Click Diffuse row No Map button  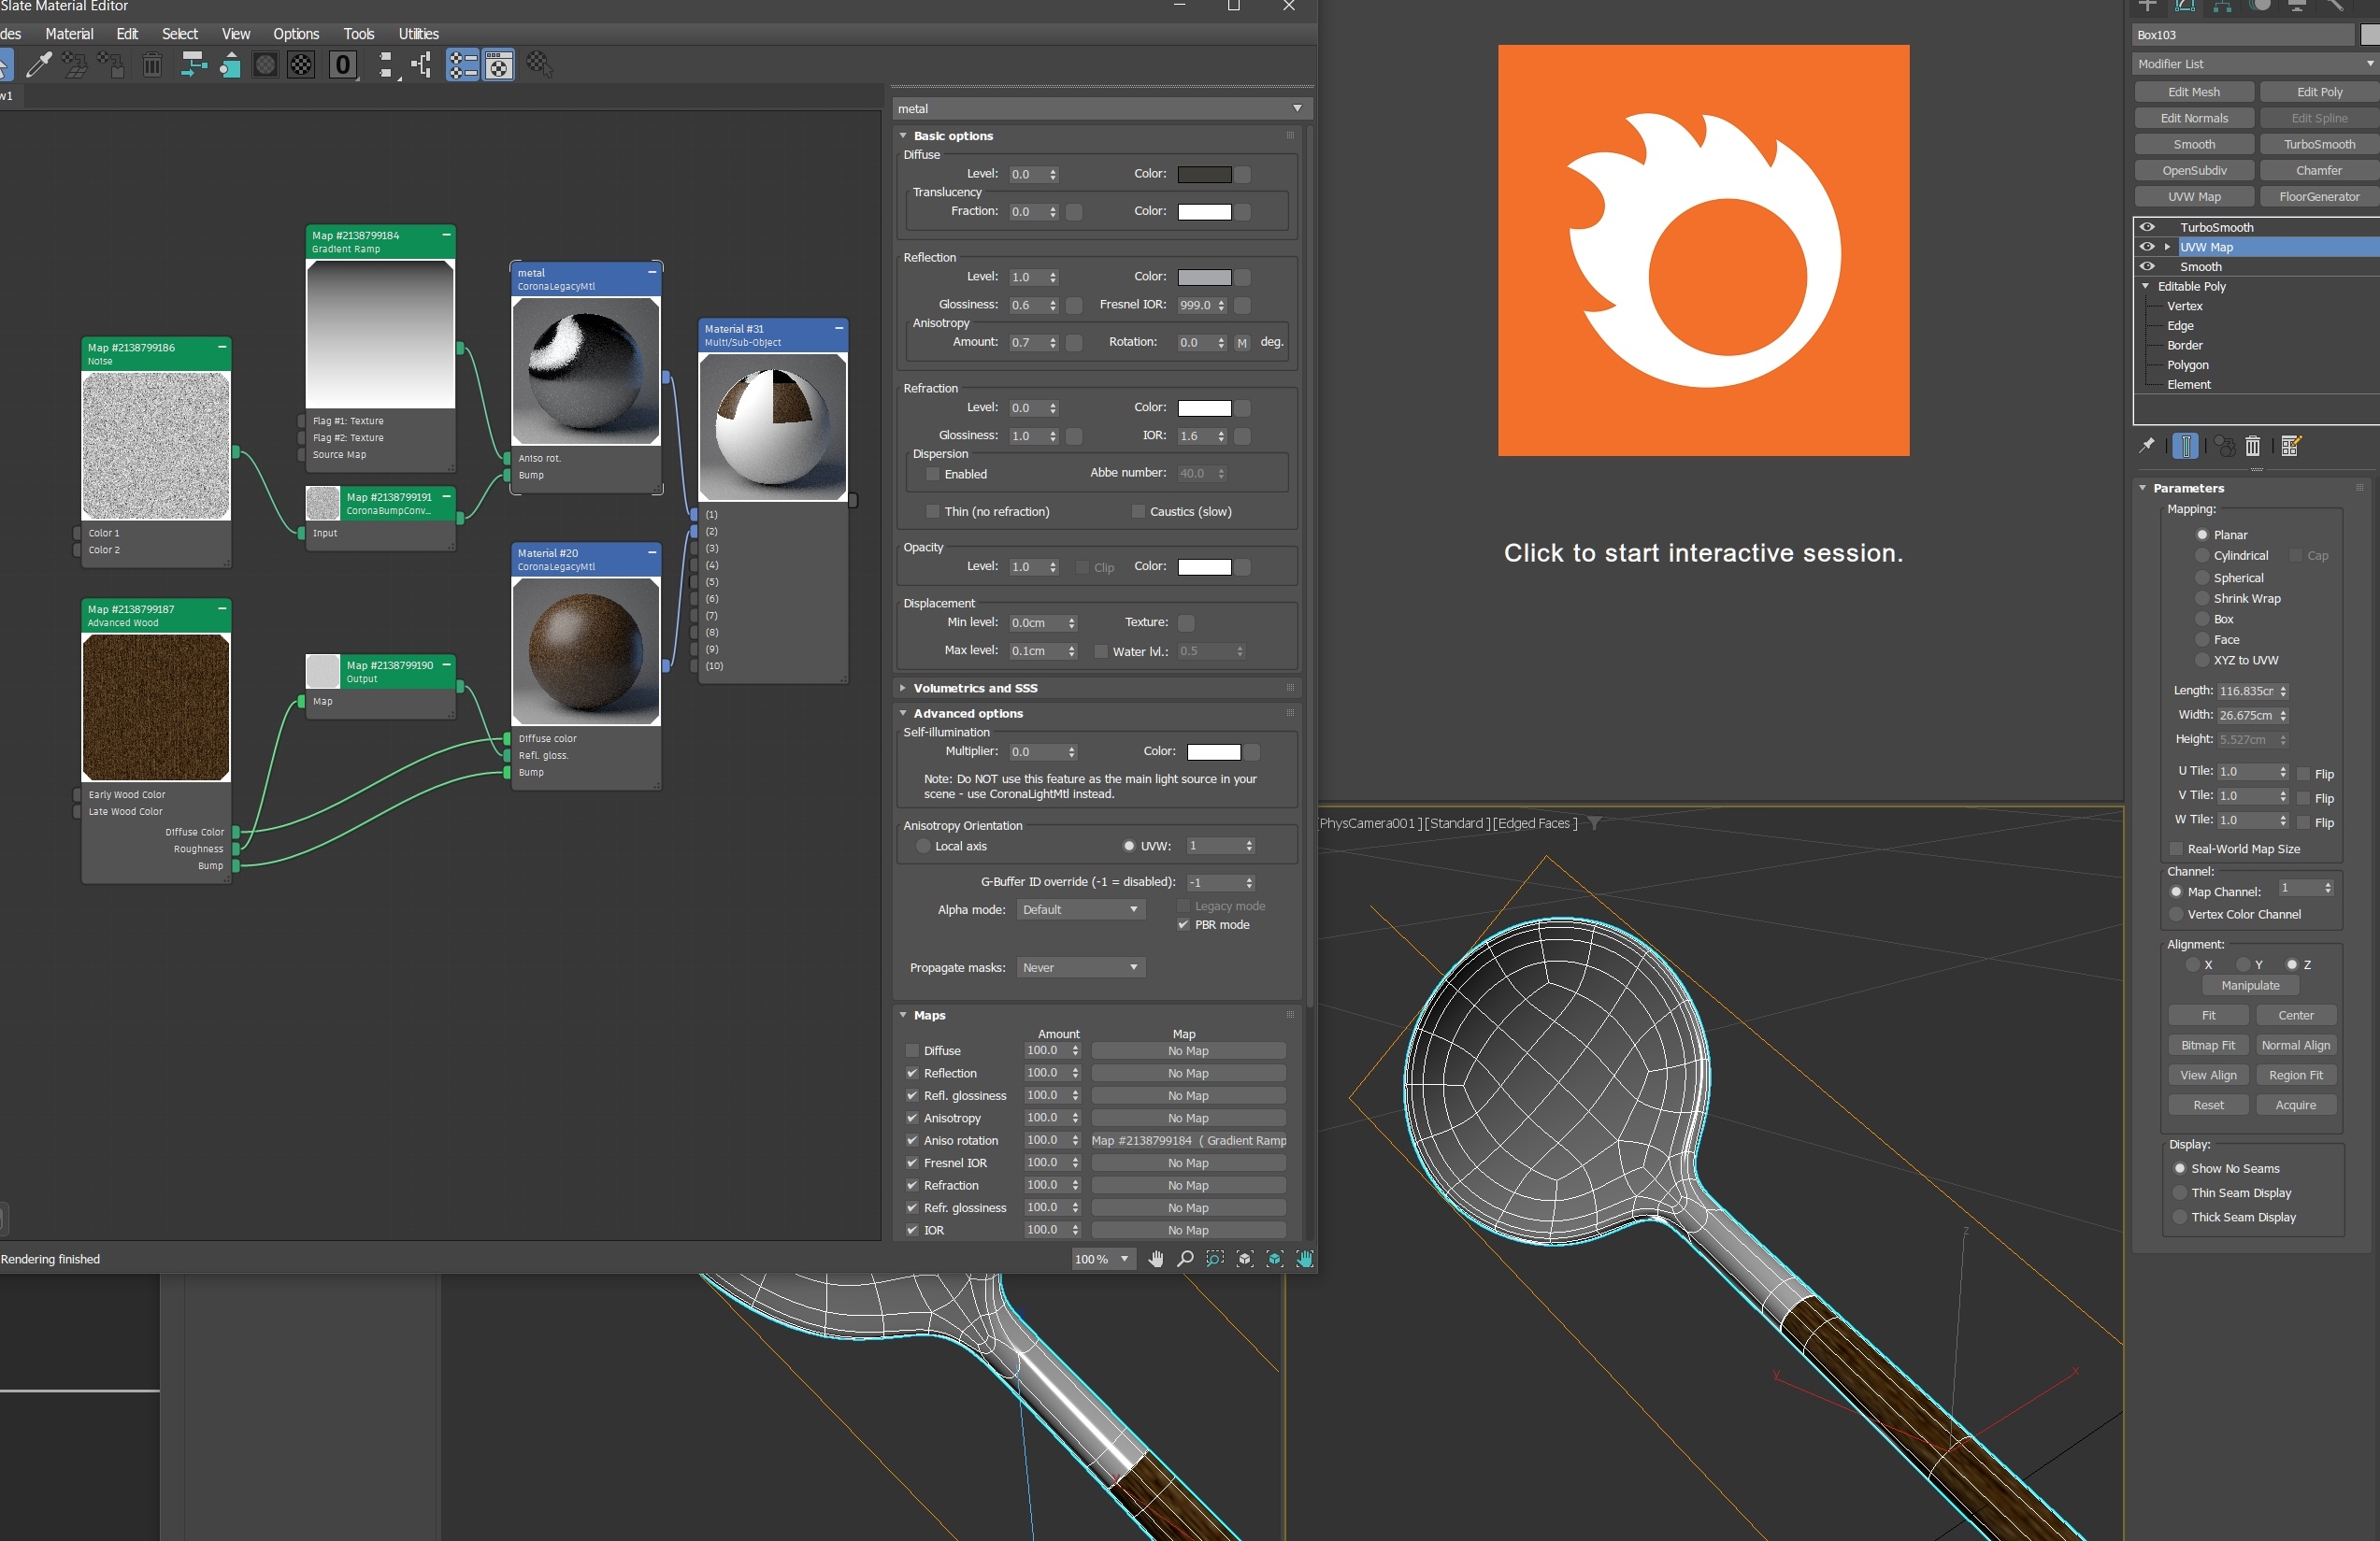pyautogui.click(x=1189, y=1051)
